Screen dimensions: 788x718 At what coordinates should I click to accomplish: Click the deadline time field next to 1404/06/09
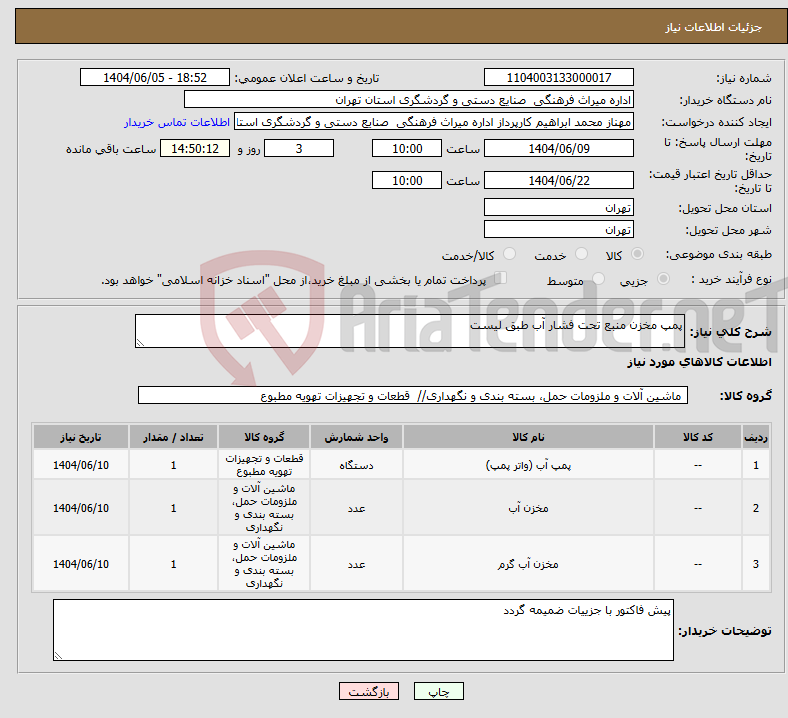(407, 148)
